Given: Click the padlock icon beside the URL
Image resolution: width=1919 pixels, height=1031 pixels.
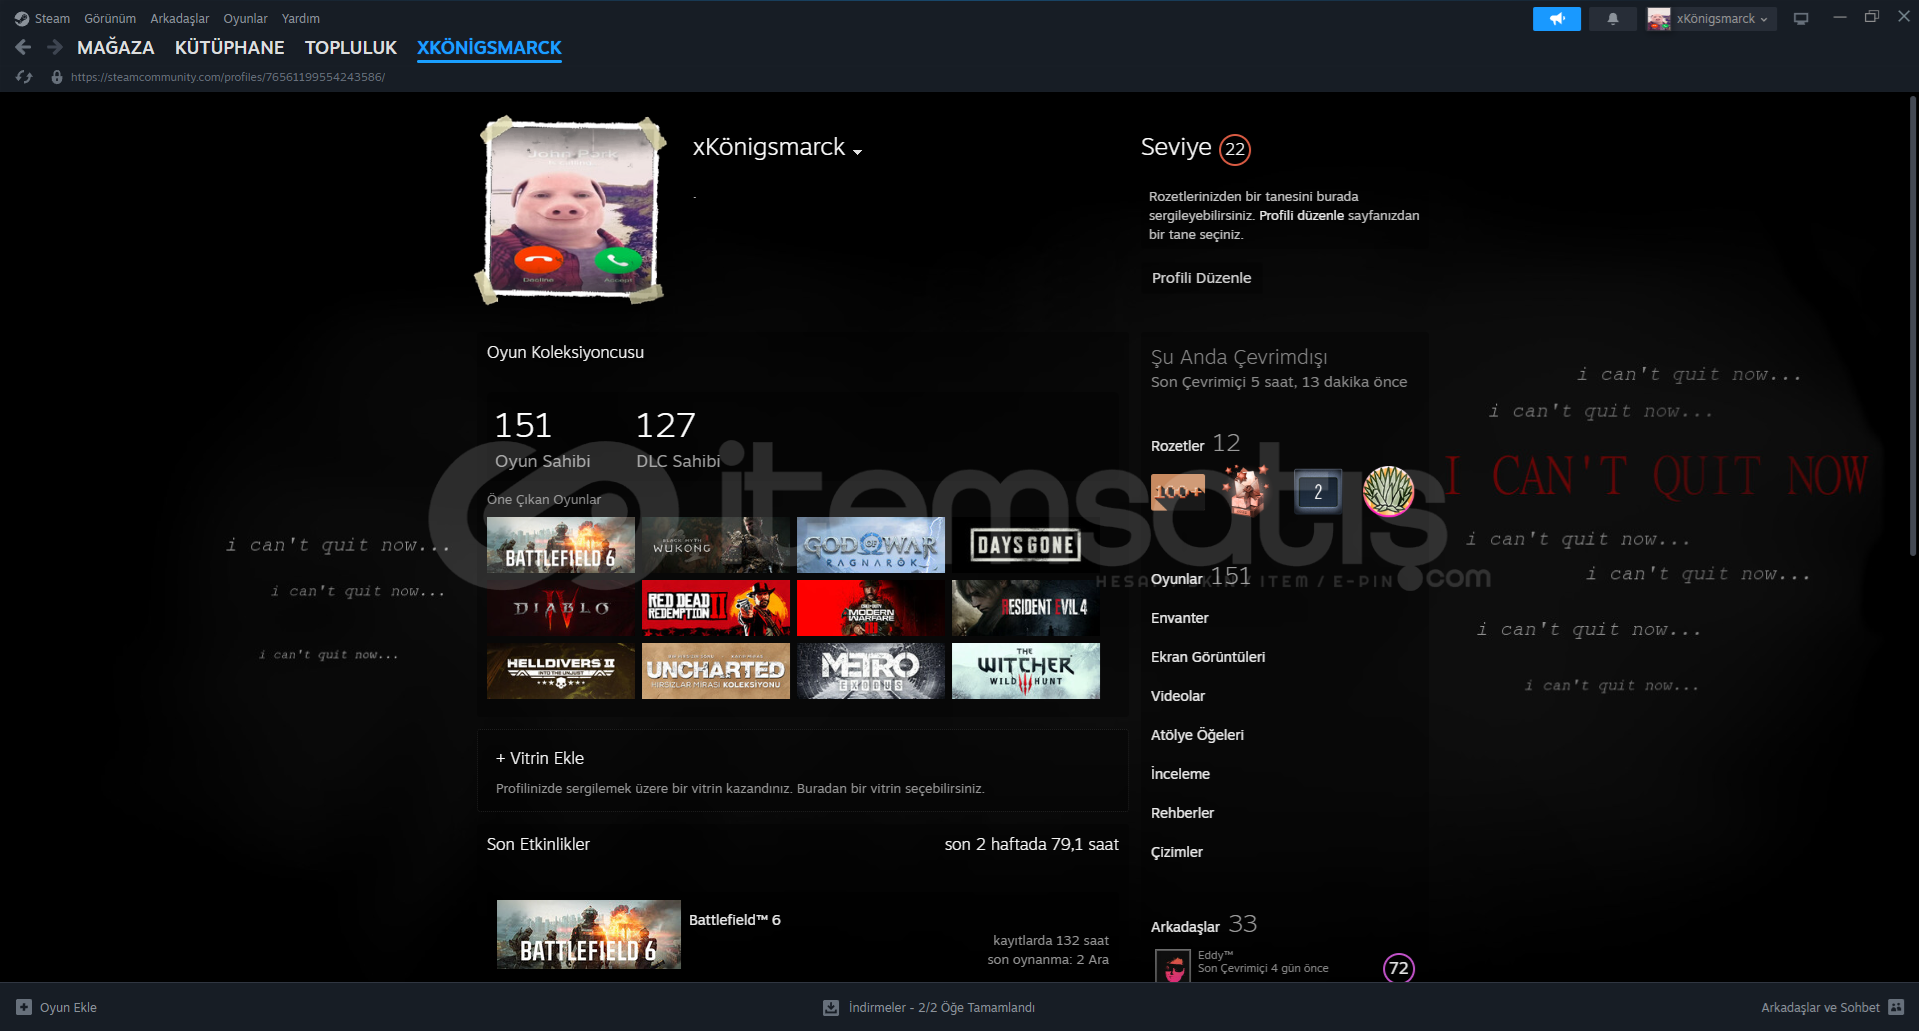Looking at the screenshot, I should point(57,77).
